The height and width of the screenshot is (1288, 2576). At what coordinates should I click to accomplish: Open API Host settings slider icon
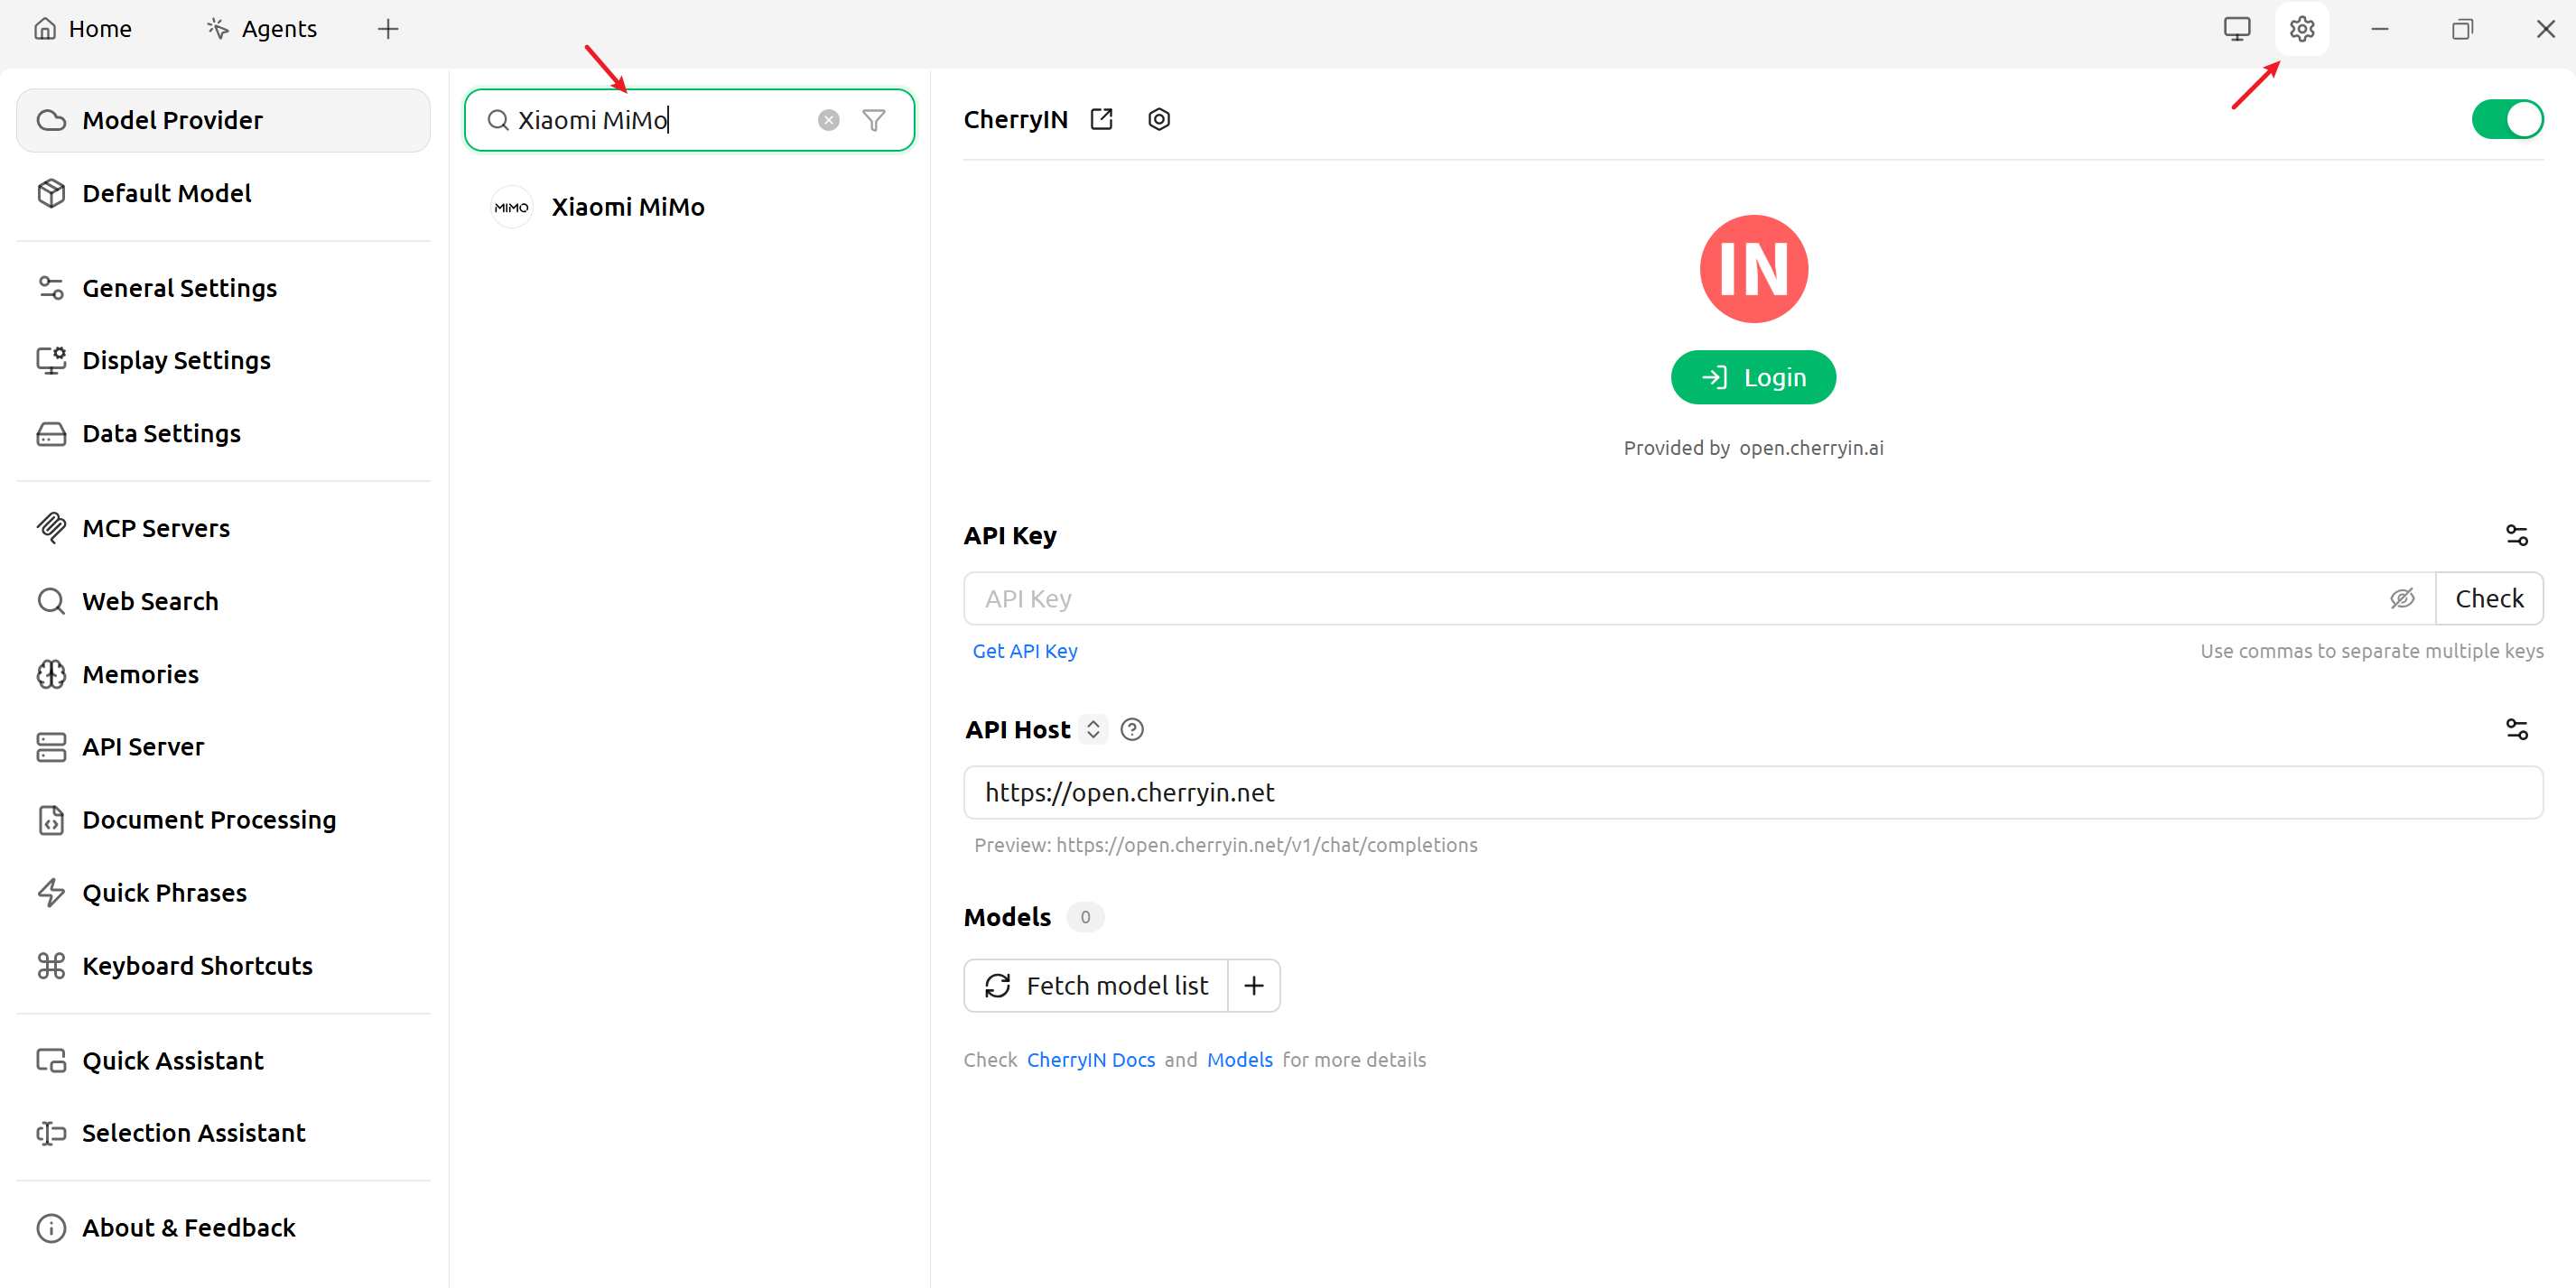[x=2516, y=730]
